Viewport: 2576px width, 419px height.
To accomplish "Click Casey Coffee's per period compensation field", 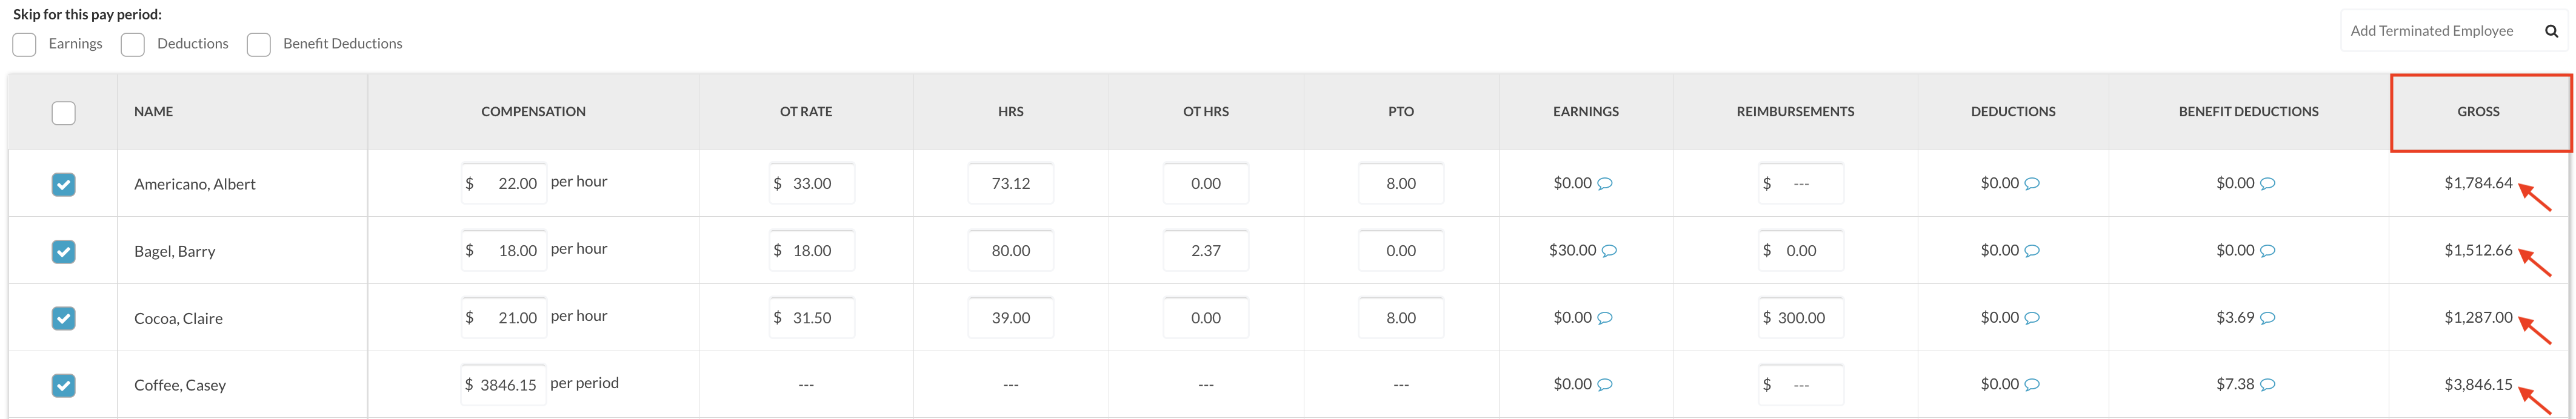I will coord(505,385).
